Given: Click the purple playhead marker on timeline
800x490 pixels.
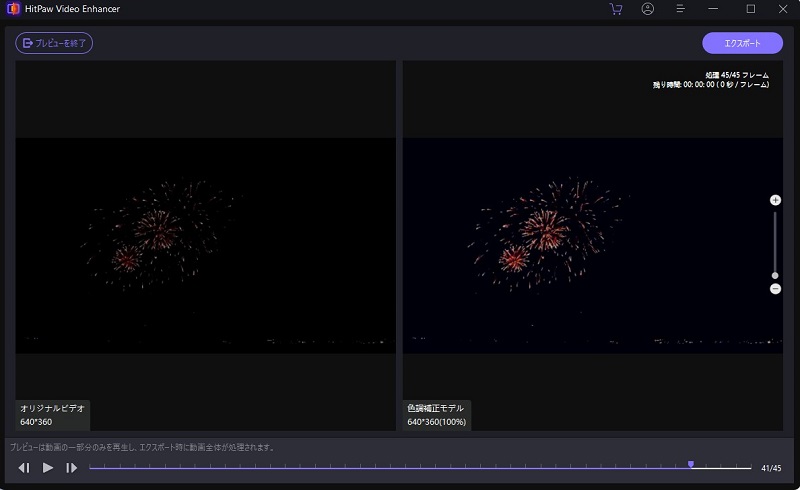Looking at the screenshot, I should [x=691, y=465].
